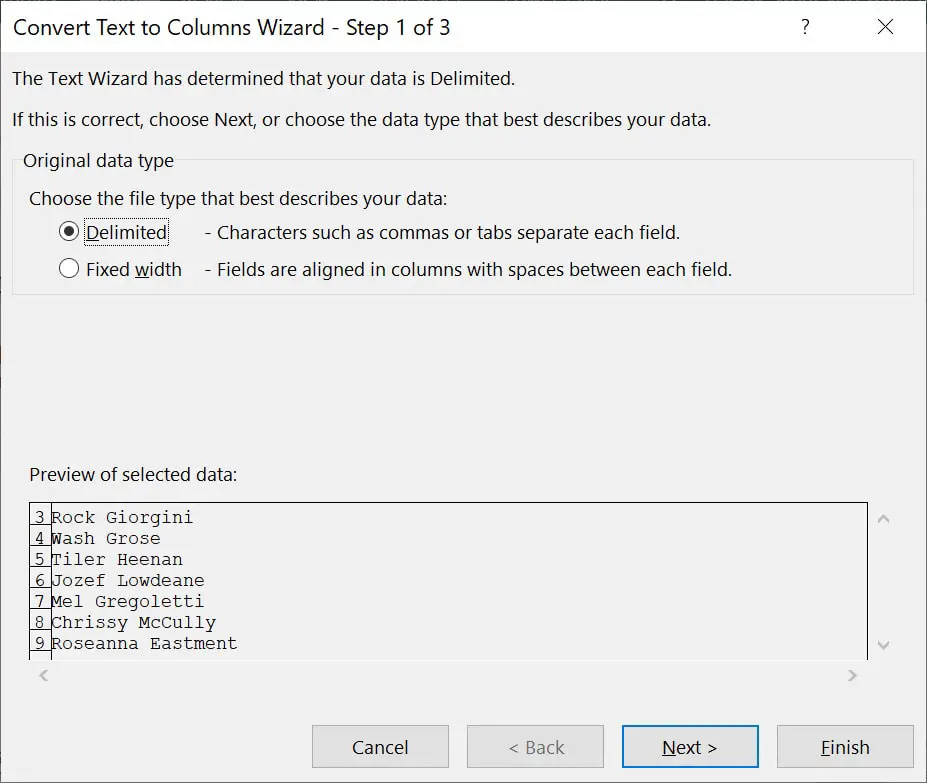Open the dialog help via question mark icon

point(804,28)
